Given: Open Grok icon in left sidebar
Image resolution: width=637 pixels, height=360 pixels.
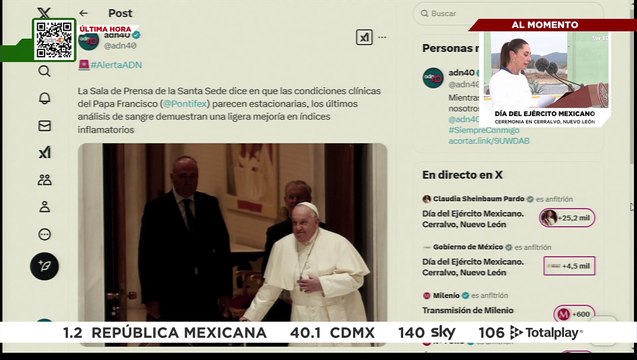Looking at the screenshot, I should pyautogui.click(x=44, y=152).
